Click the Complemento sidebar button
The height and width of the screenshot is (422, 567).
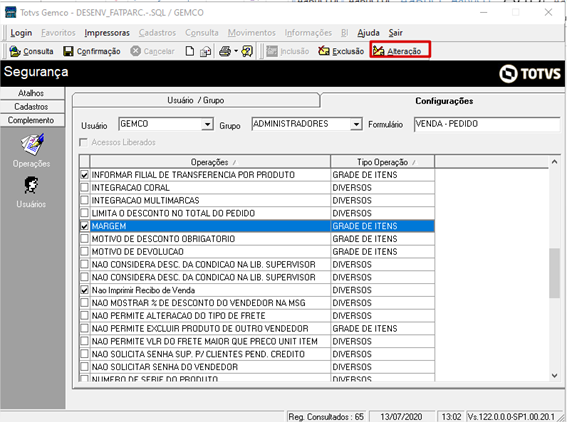(32, 120)
